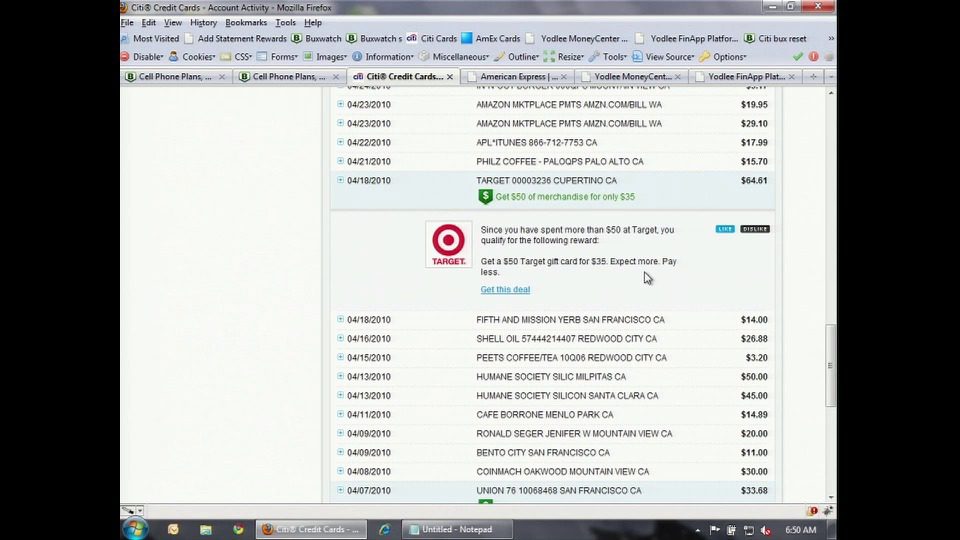Expand the PEETS COFFEE/TEA transaction
The height and width of the screenshot is (540, 960).
pos(340,357)
